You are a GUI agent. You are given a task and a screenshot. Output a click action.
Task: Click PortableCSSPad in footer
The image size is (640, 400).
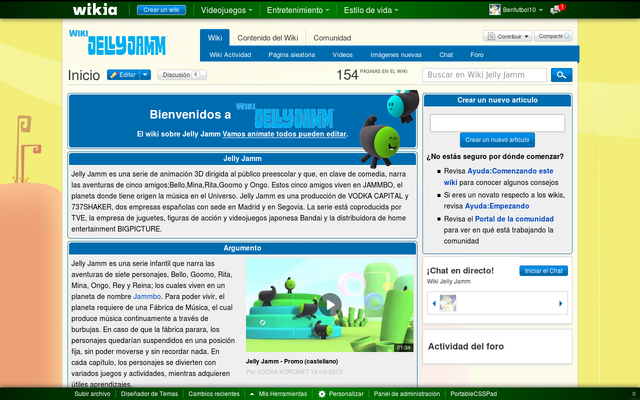point(473,394)
